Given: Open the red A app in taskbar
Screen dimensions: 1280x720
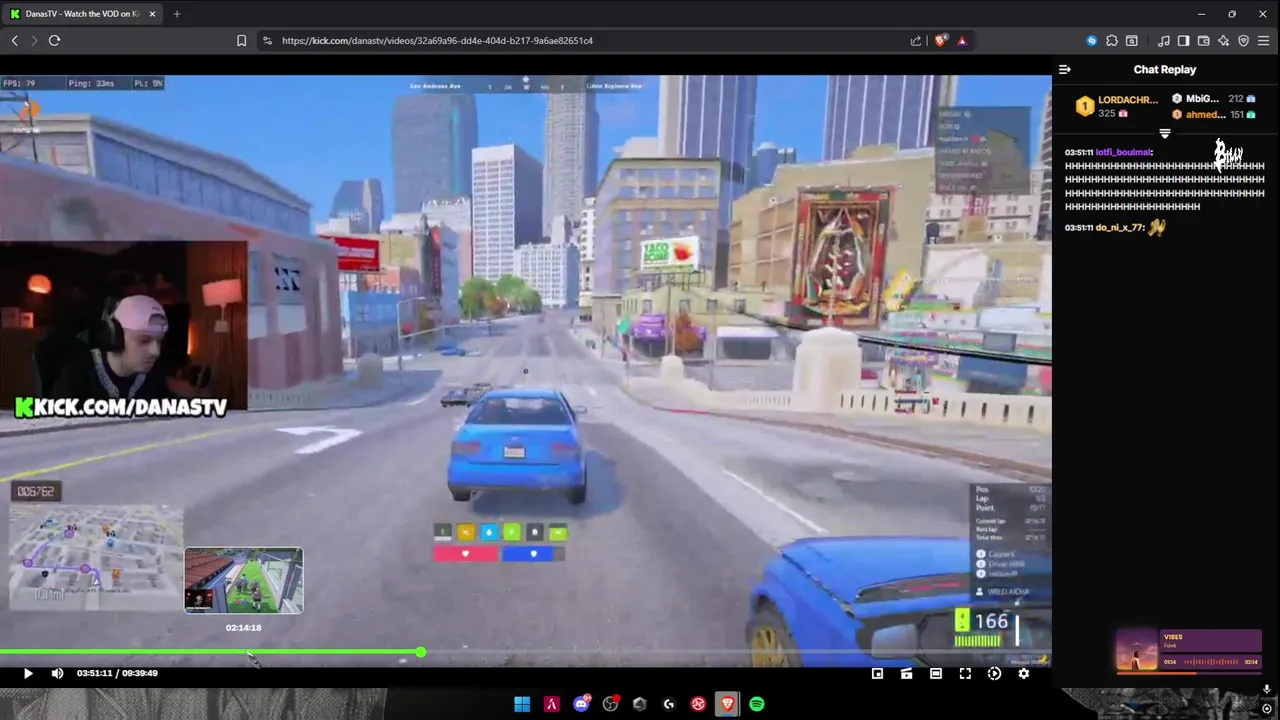Looking at the screenshot, I should click(x=551, y=704).
